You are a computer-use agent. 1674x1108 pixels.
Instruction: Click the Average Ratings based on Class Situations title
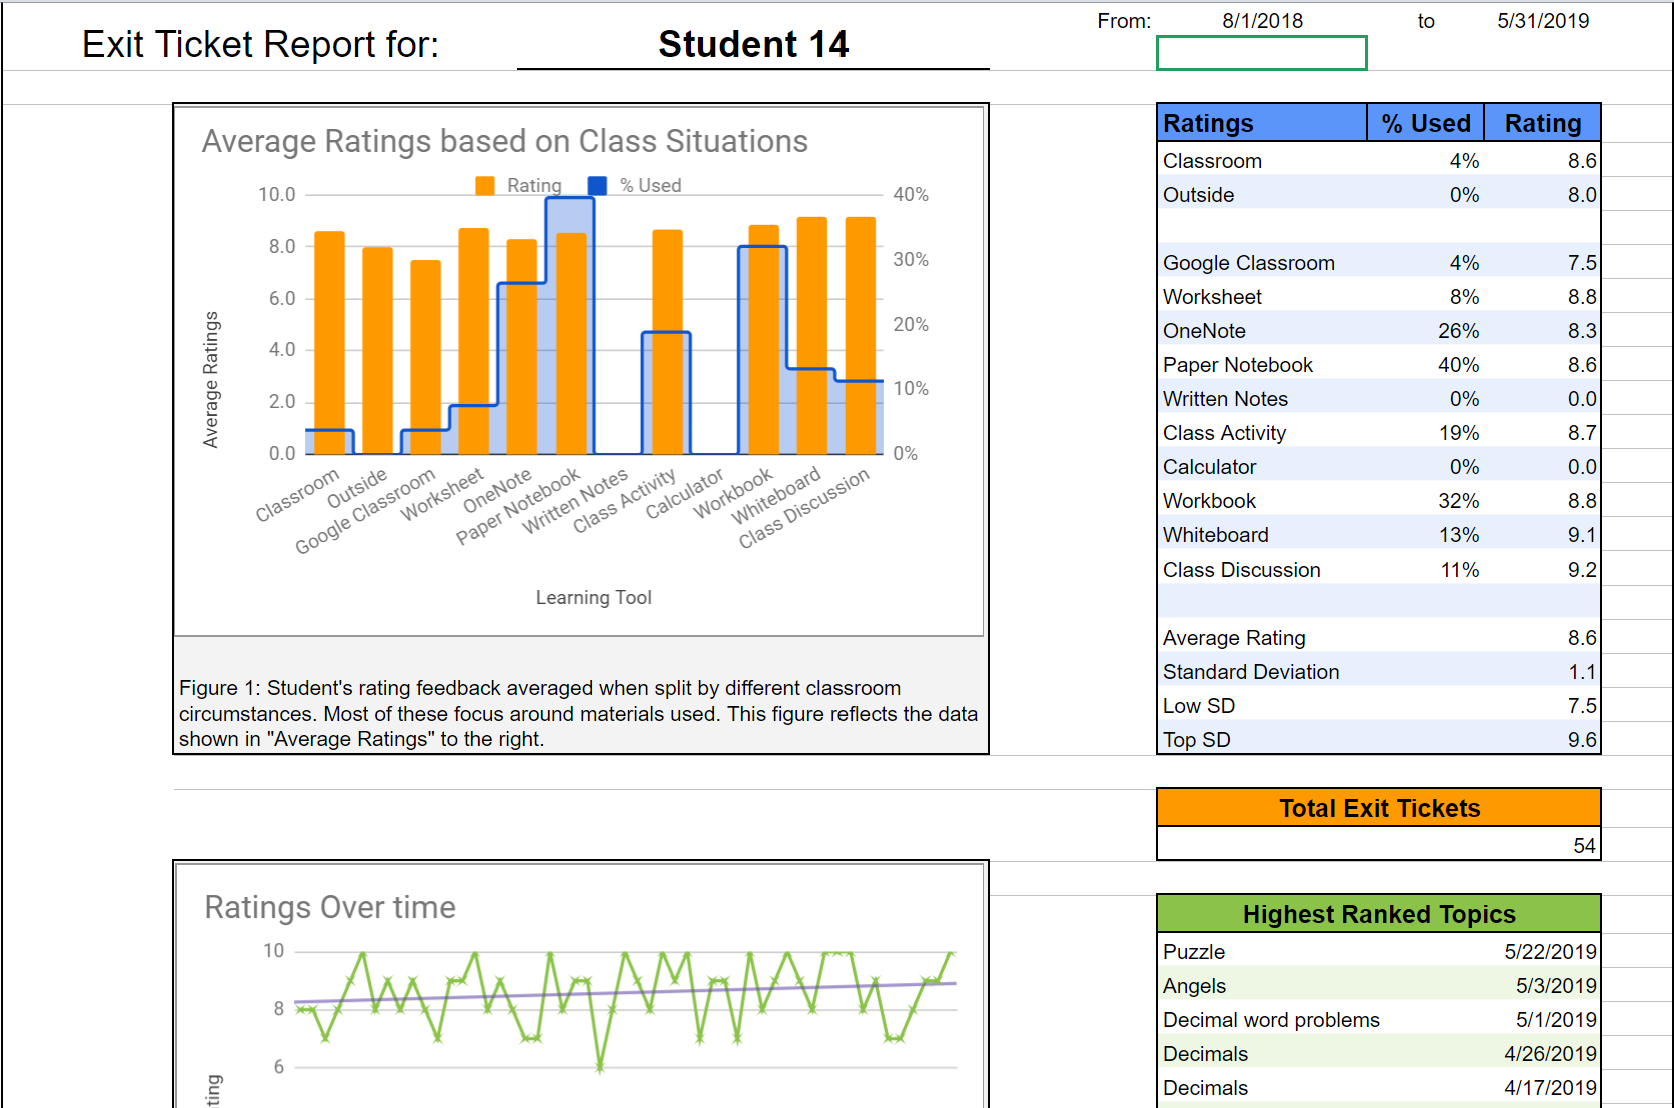pos(504,142)
